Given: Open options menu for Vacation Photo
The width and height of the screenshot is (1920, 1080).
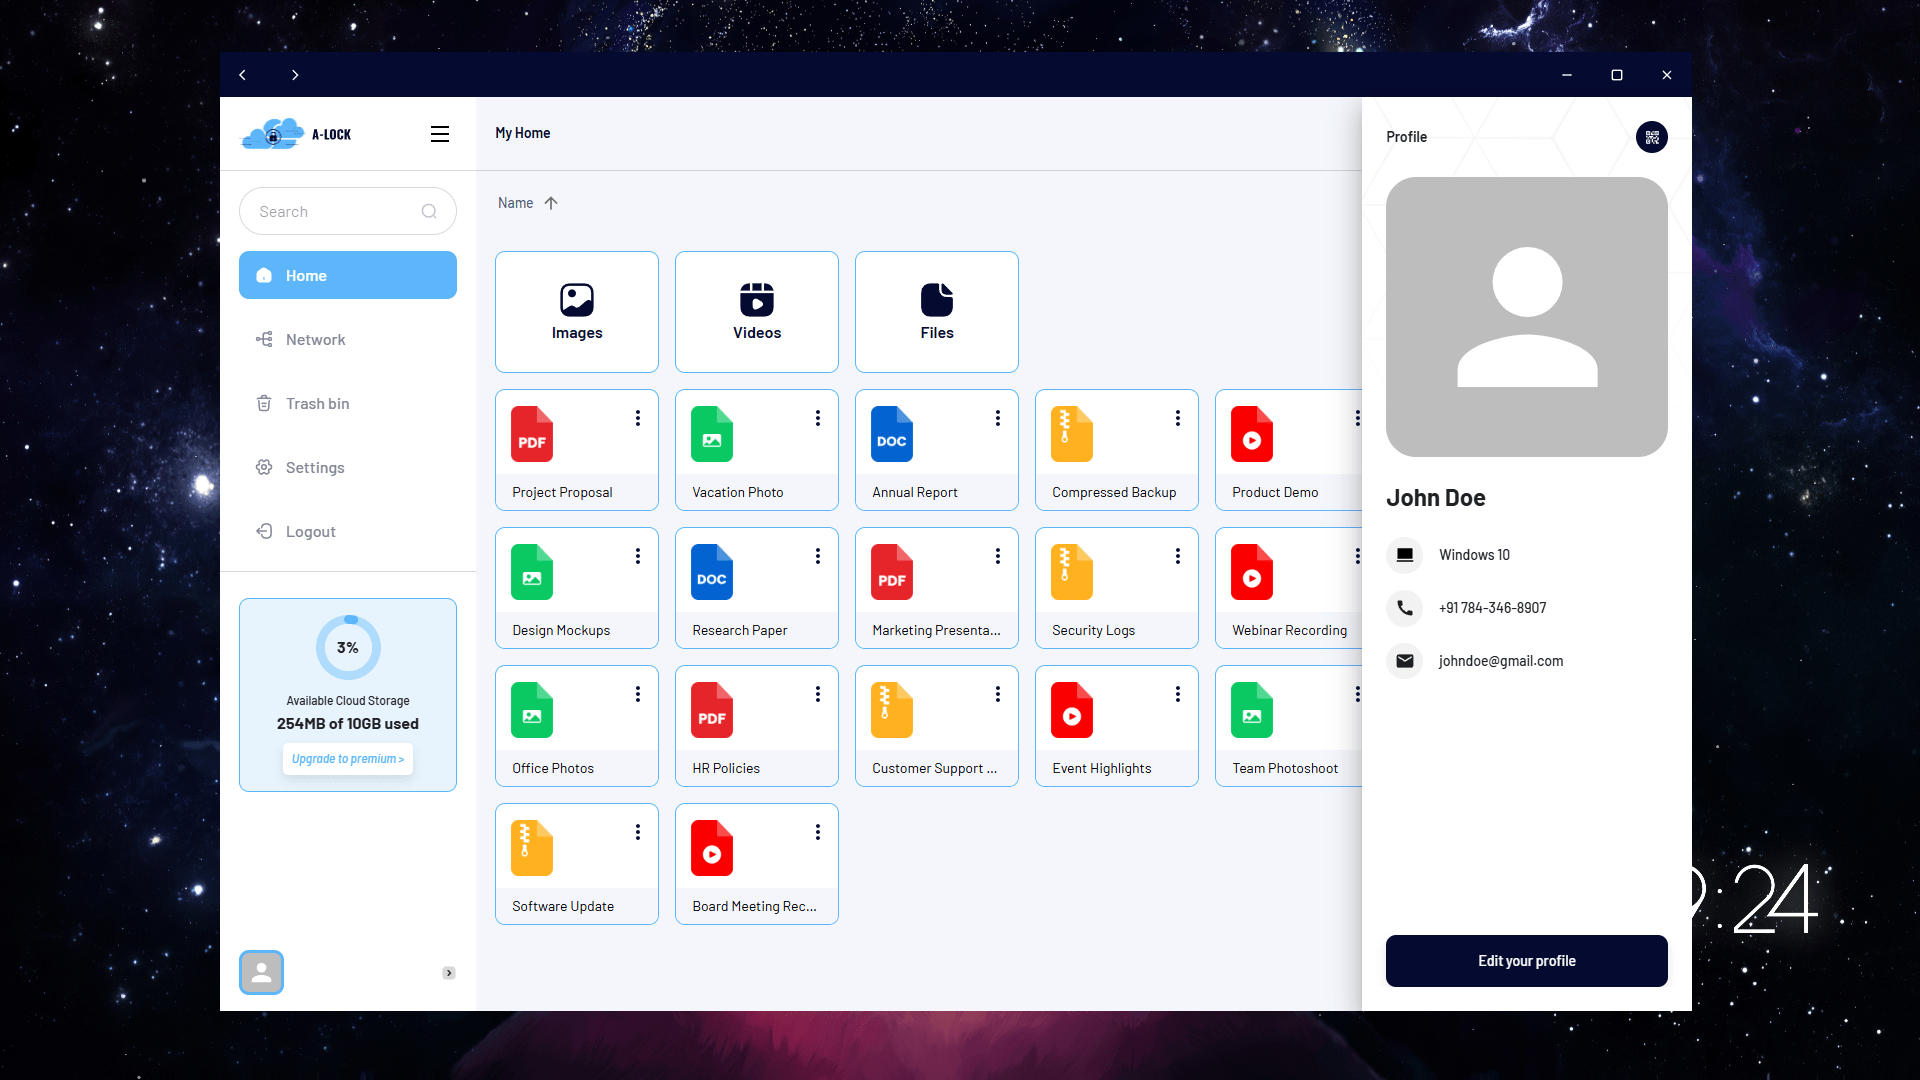Looking at the screenshot, I should (817, 418).
